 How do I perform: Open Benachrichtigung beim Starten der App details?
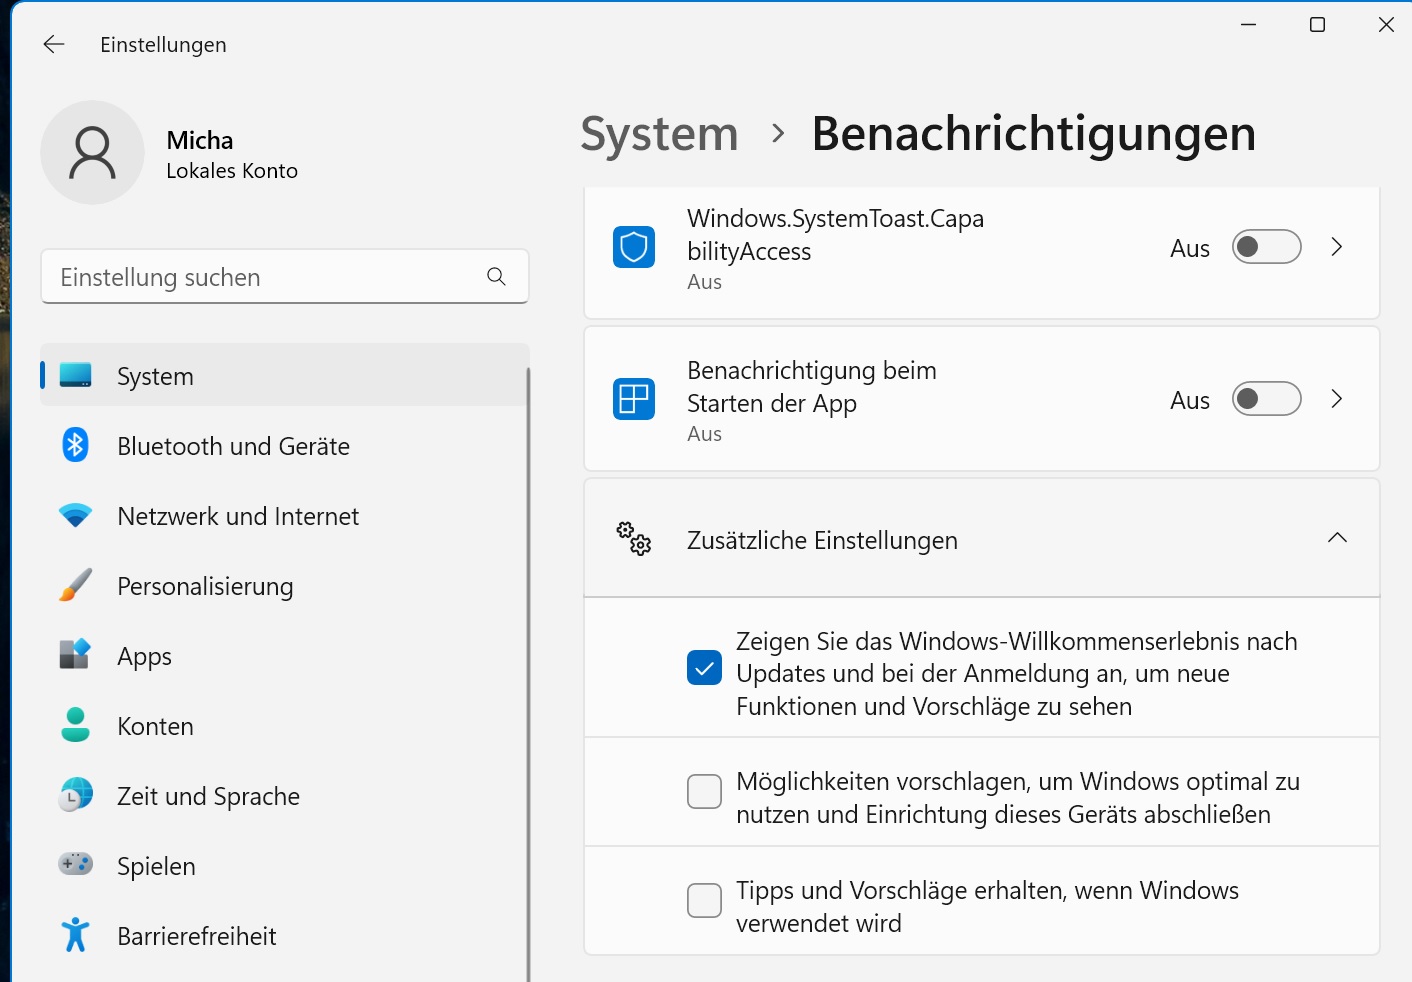[1337, 399]
